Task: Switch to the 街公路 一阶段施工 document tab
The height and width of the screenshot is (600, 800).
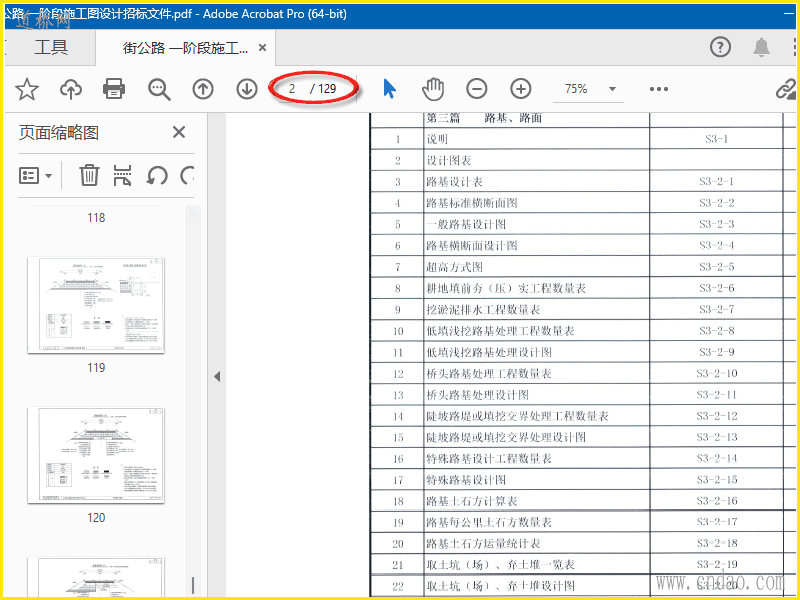Action: coord(185,48)
